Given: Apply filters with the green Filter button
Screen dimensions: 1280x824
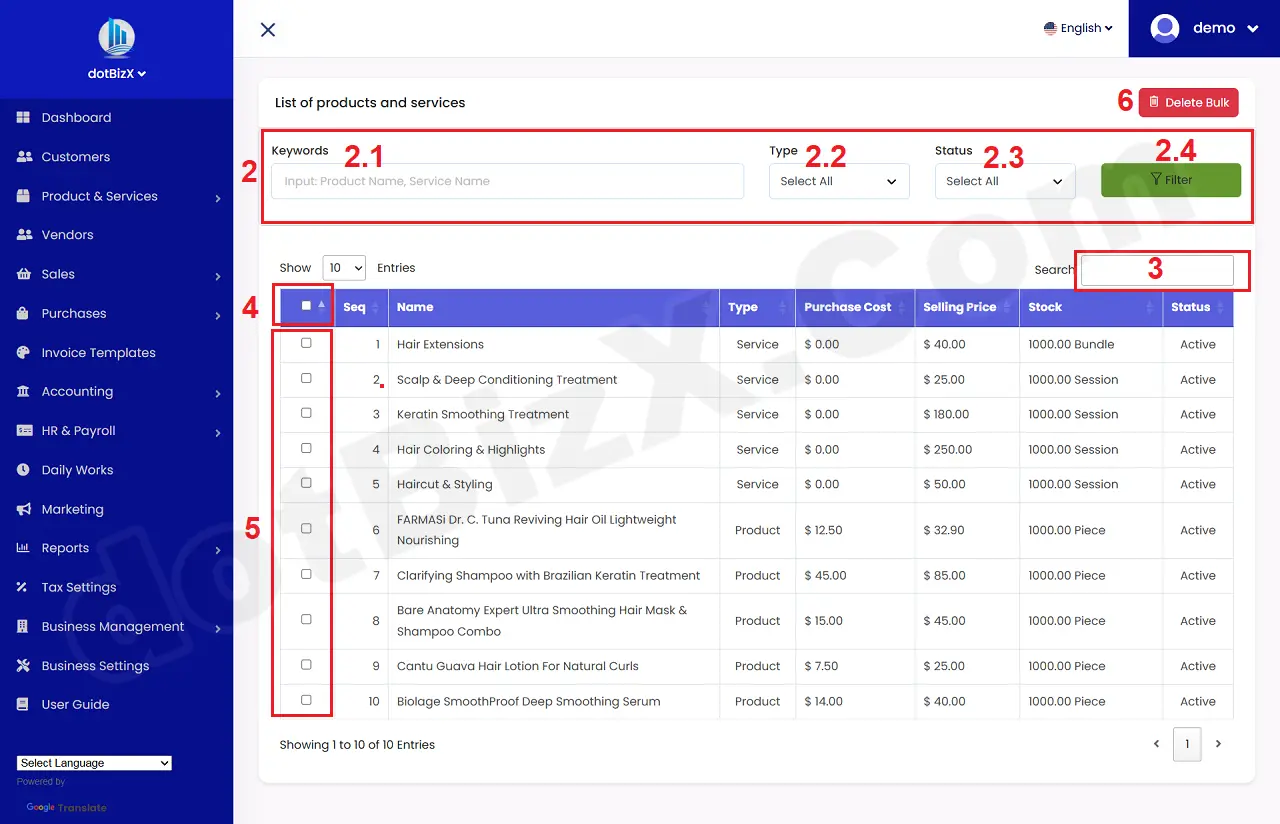Looking at the screenshot, I should tap(1170, 180).
